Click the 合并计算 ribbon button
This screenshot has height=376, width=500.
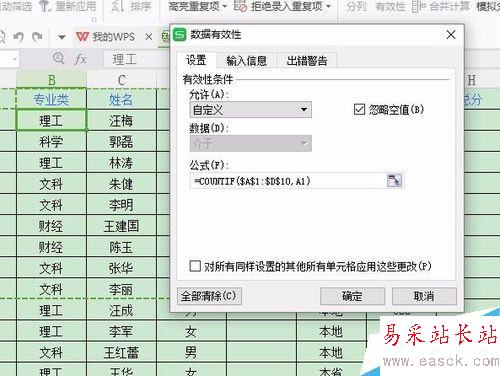(440, 6)
